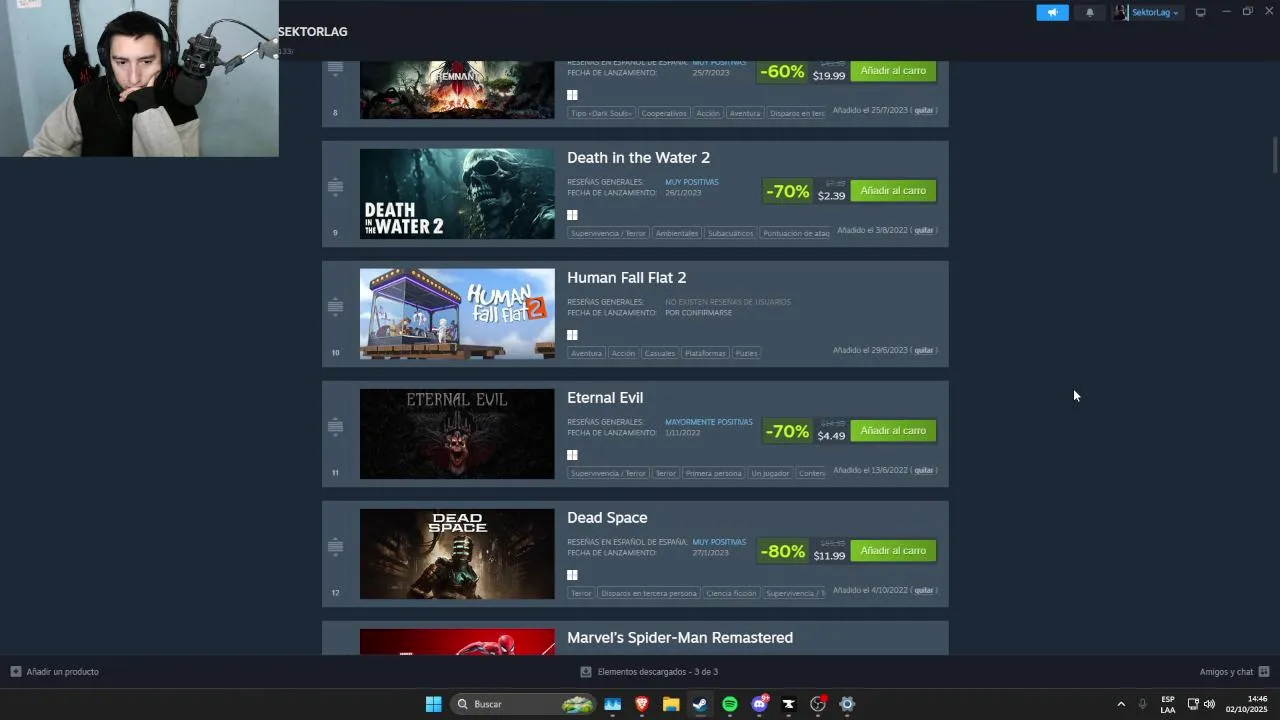Open Human Fall Flat 2 title link
This screenshot has width=1280, height=720.
(x=626, y=278)
